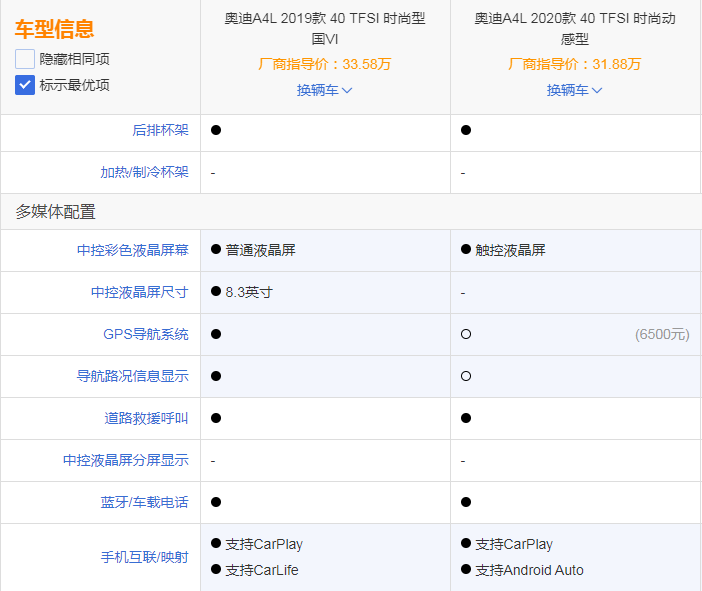The height and width of the screenshot is (591, 702).
Task: Open the 后排杯架 parameter link
Action: tap(160, 130)
